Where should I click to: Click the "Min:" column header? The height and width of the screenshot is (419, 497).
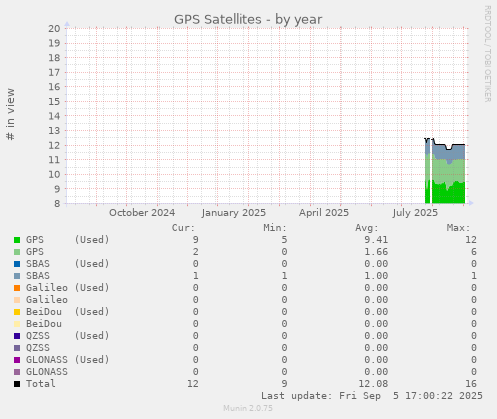[x=275, y=228]
